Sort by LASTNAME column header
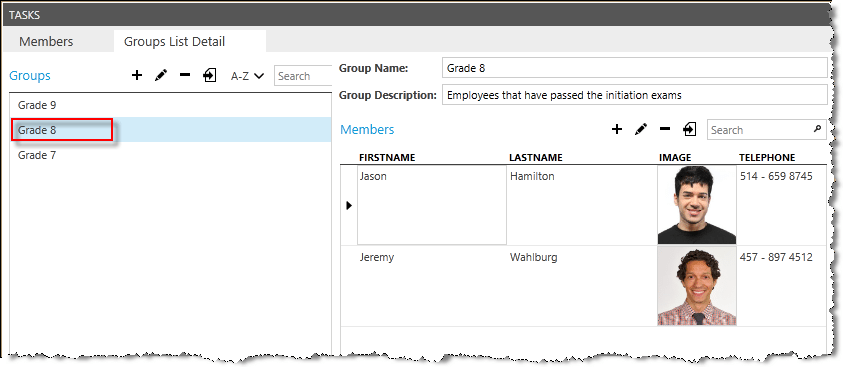The image size is (843, 367). (x=535, y=157)
